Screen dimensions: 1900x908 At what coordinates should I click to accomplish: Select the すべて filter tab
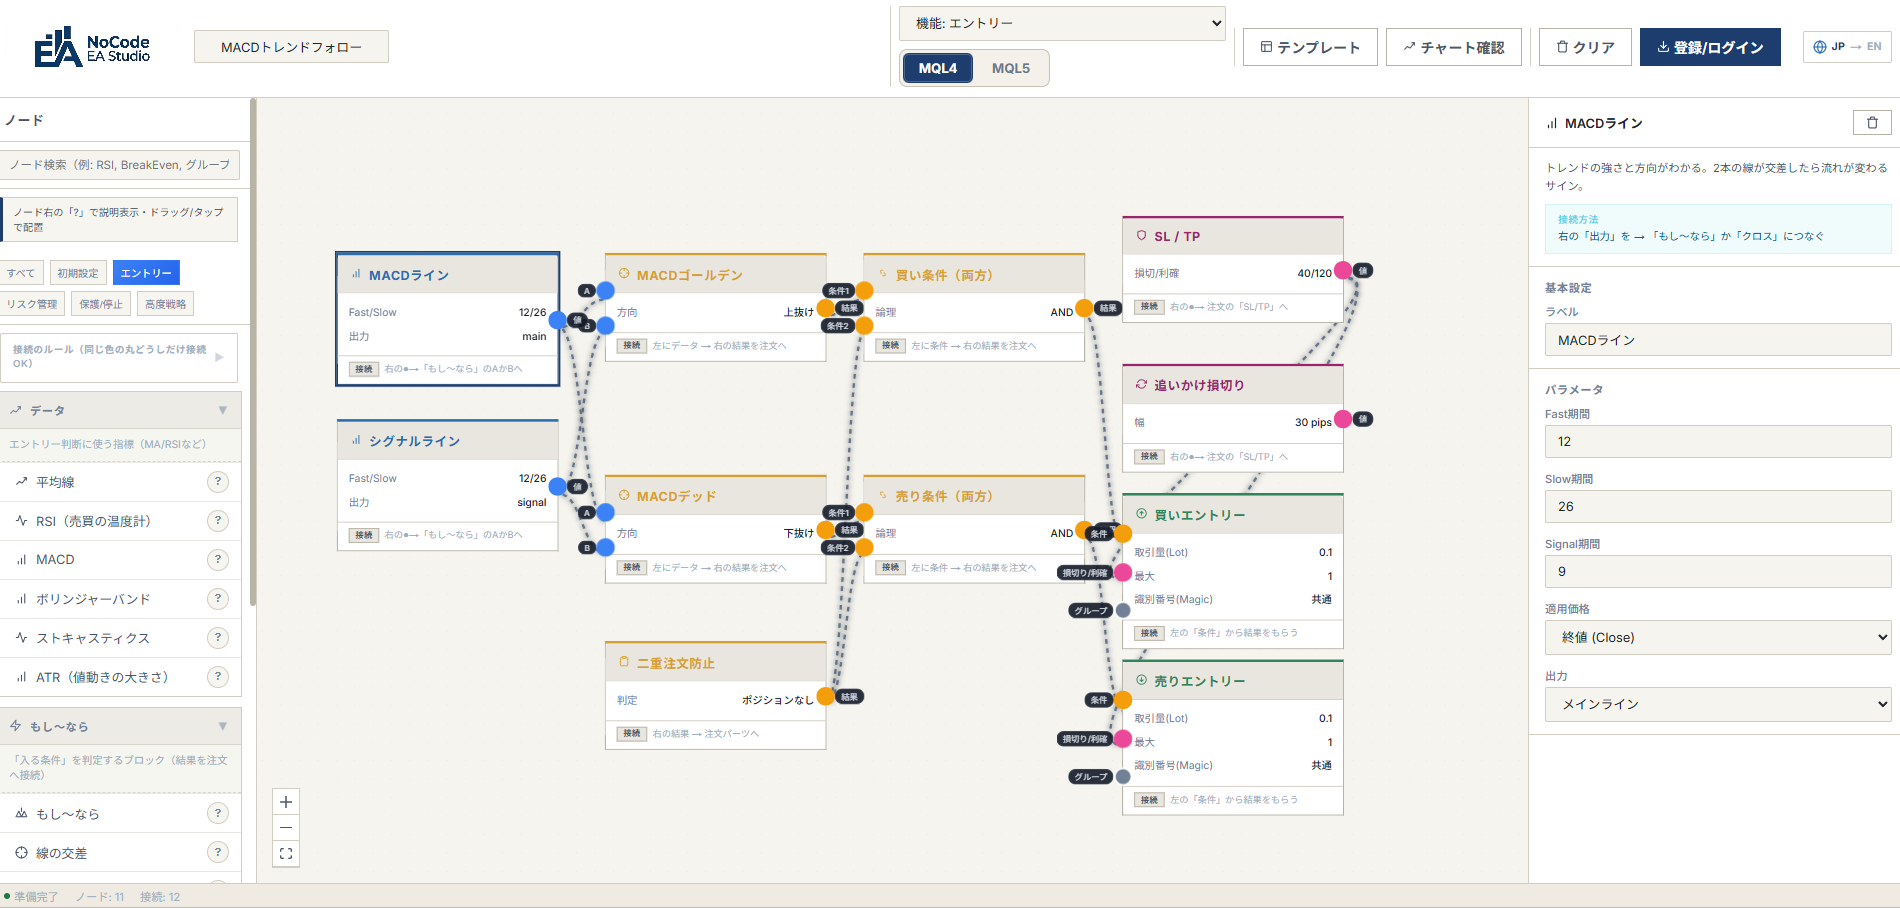point(22,272)
